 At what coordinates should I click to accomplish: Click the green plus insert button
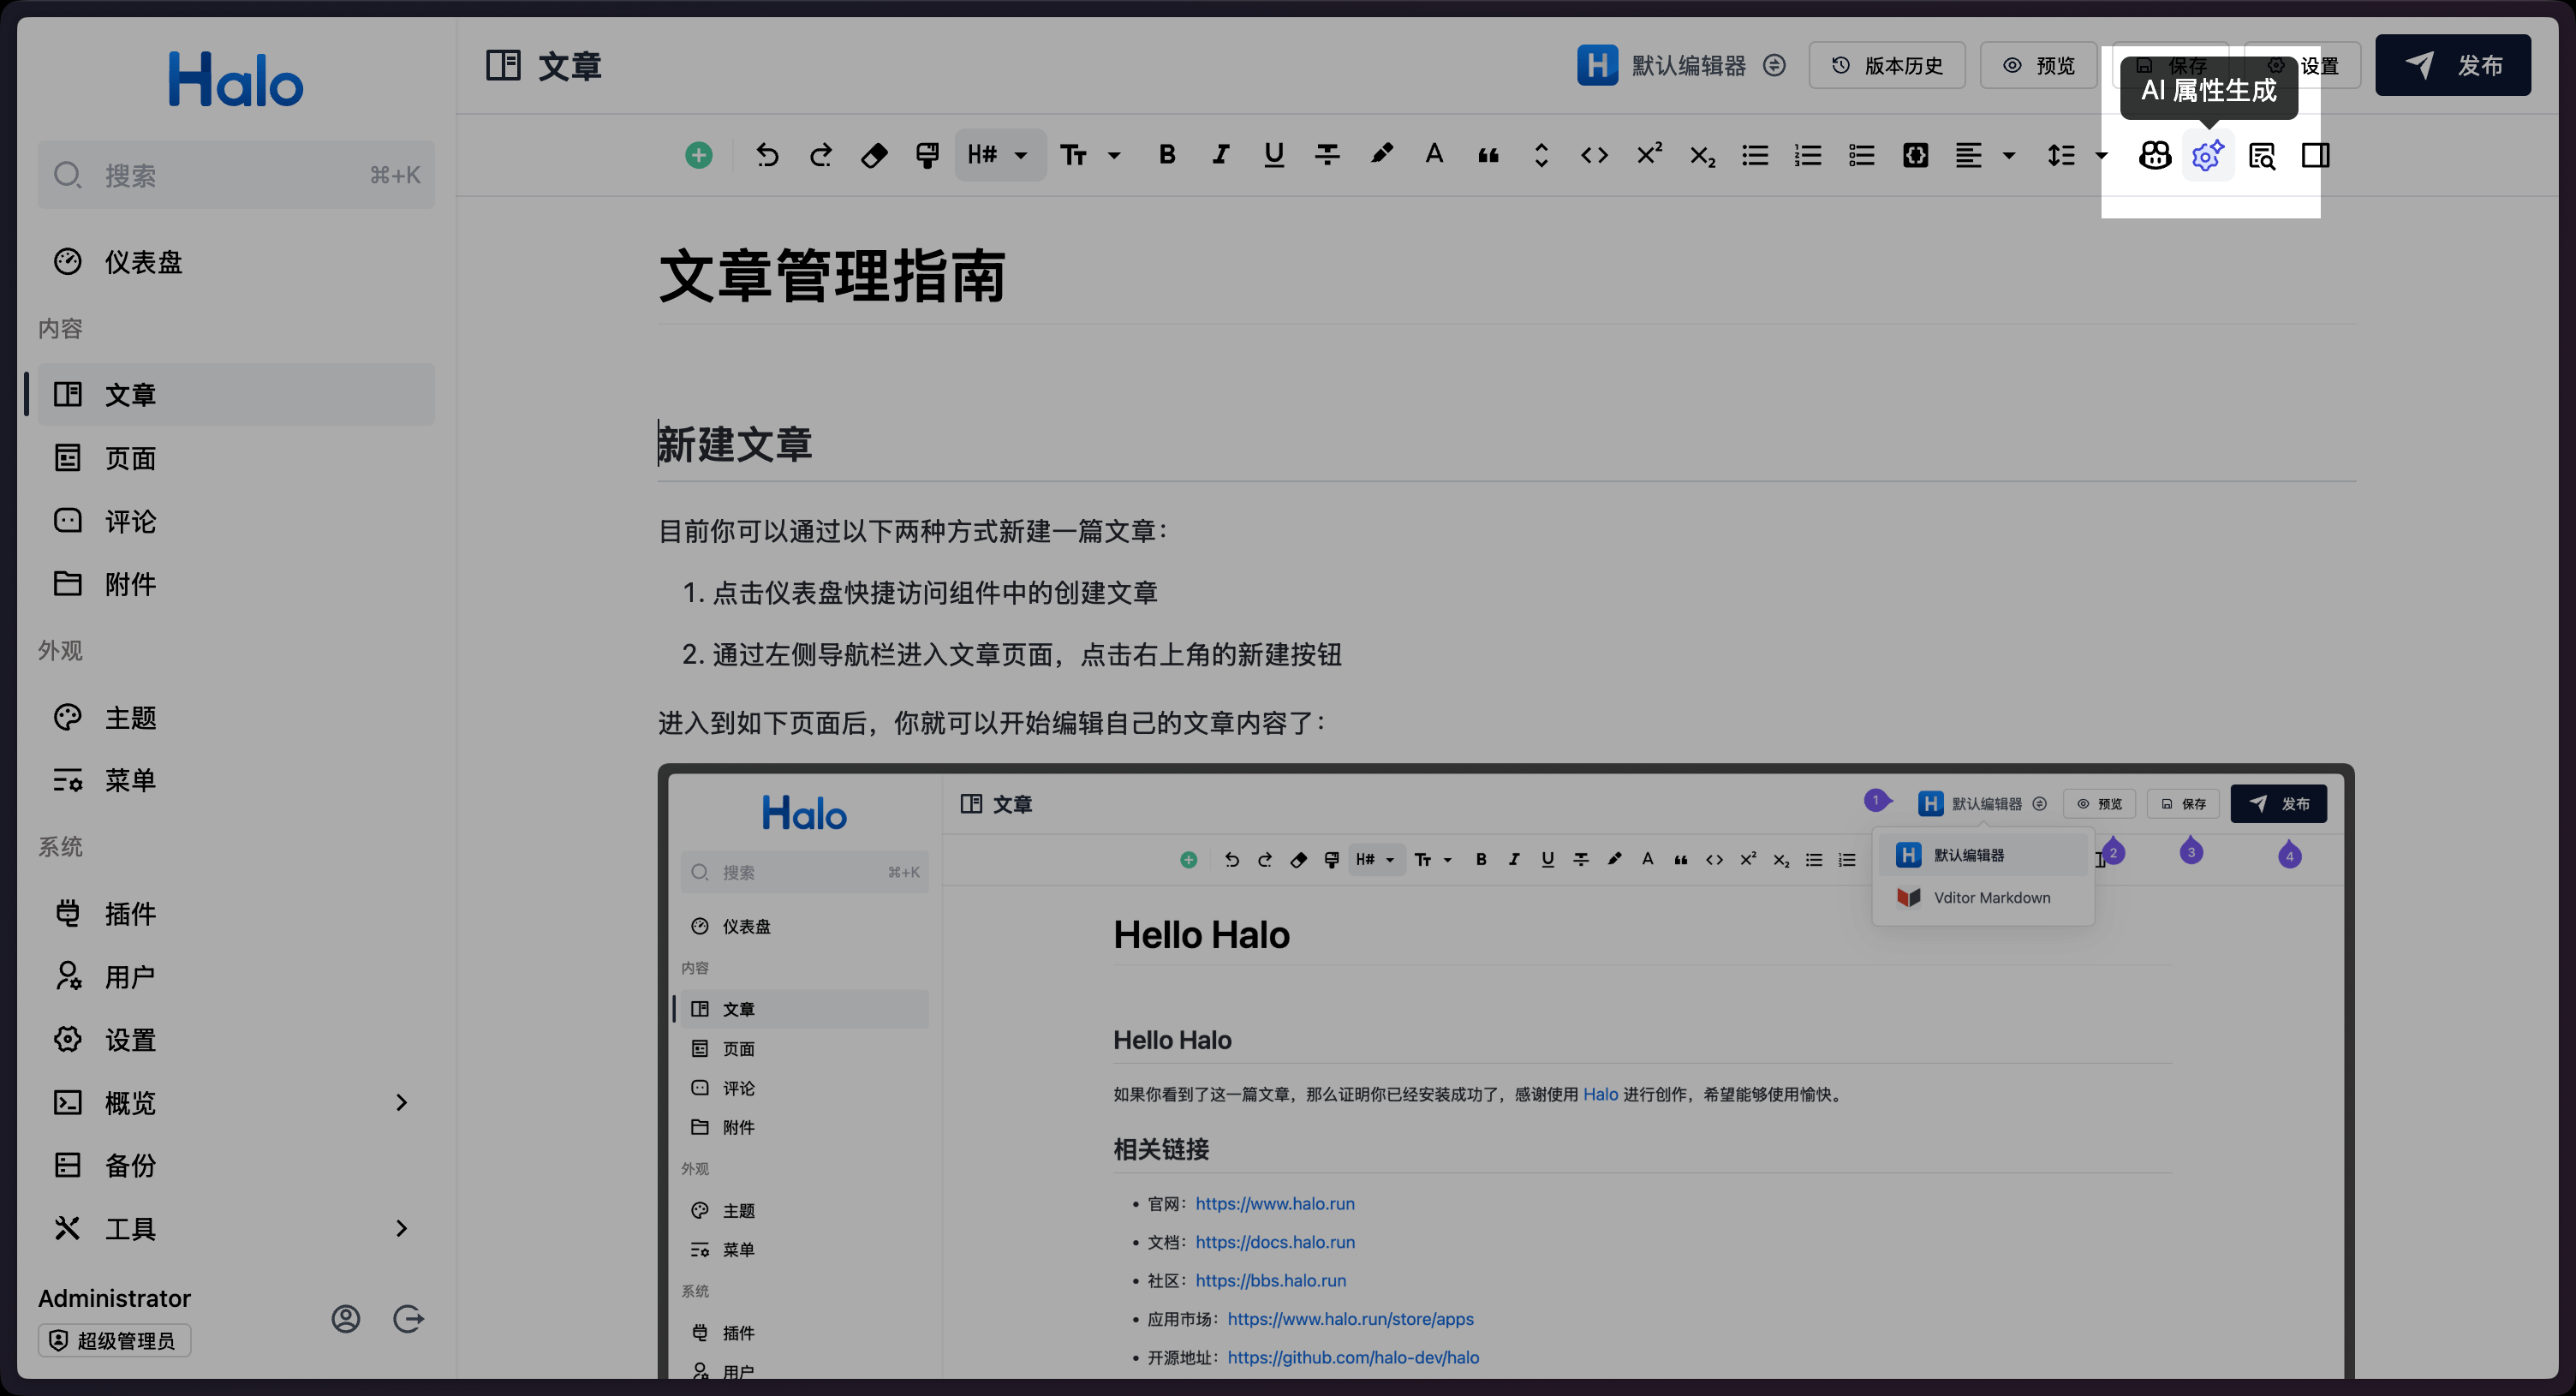click(698, 155)
